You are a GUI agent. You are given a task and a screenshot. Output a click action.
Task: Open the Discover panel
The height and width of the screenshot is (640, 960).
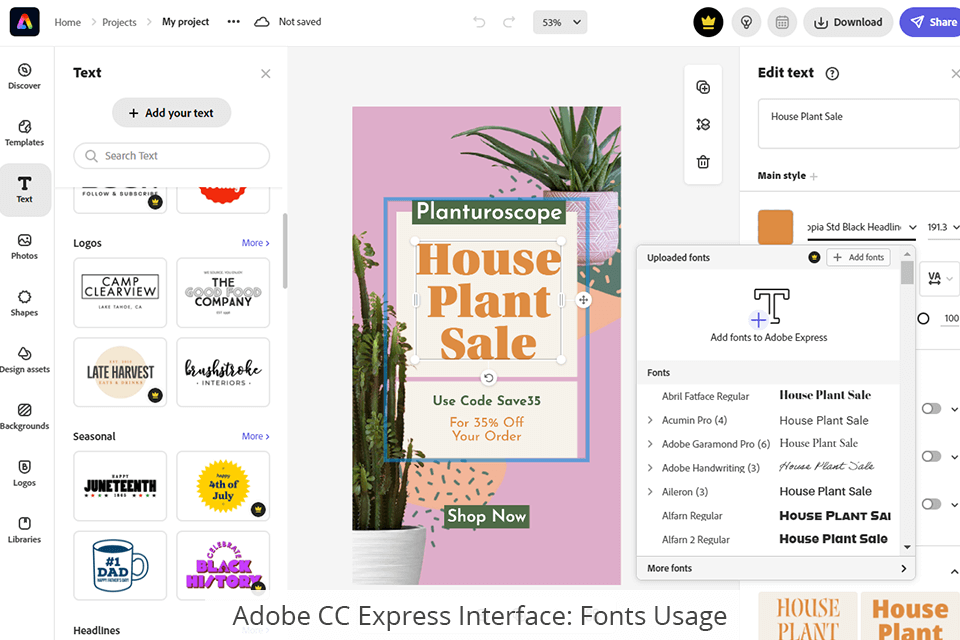[24, 77]
